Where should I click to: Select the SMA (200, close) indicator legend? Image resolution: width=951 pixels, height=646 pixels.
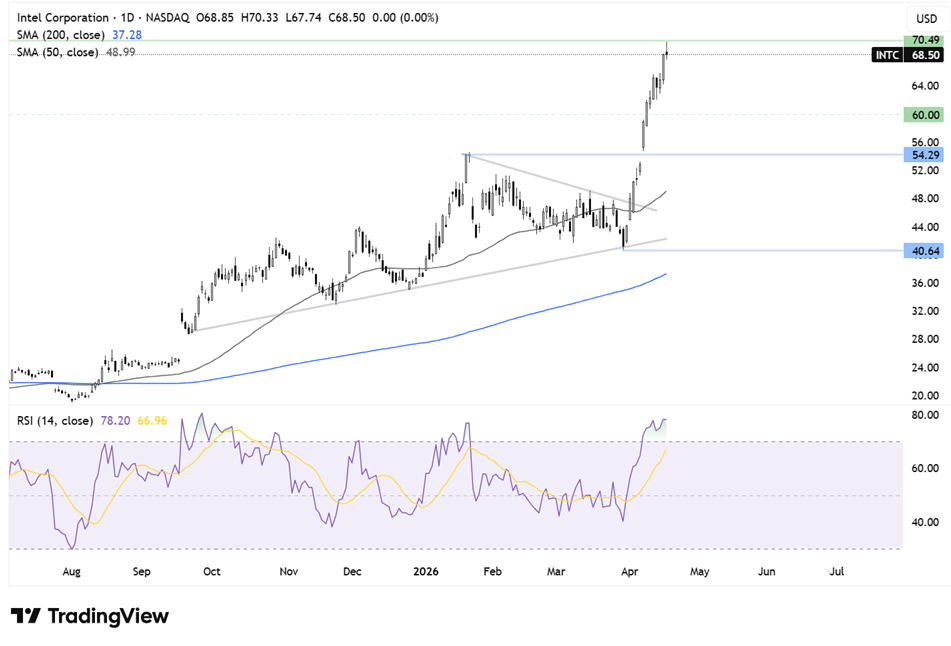[x=61, y=35]
